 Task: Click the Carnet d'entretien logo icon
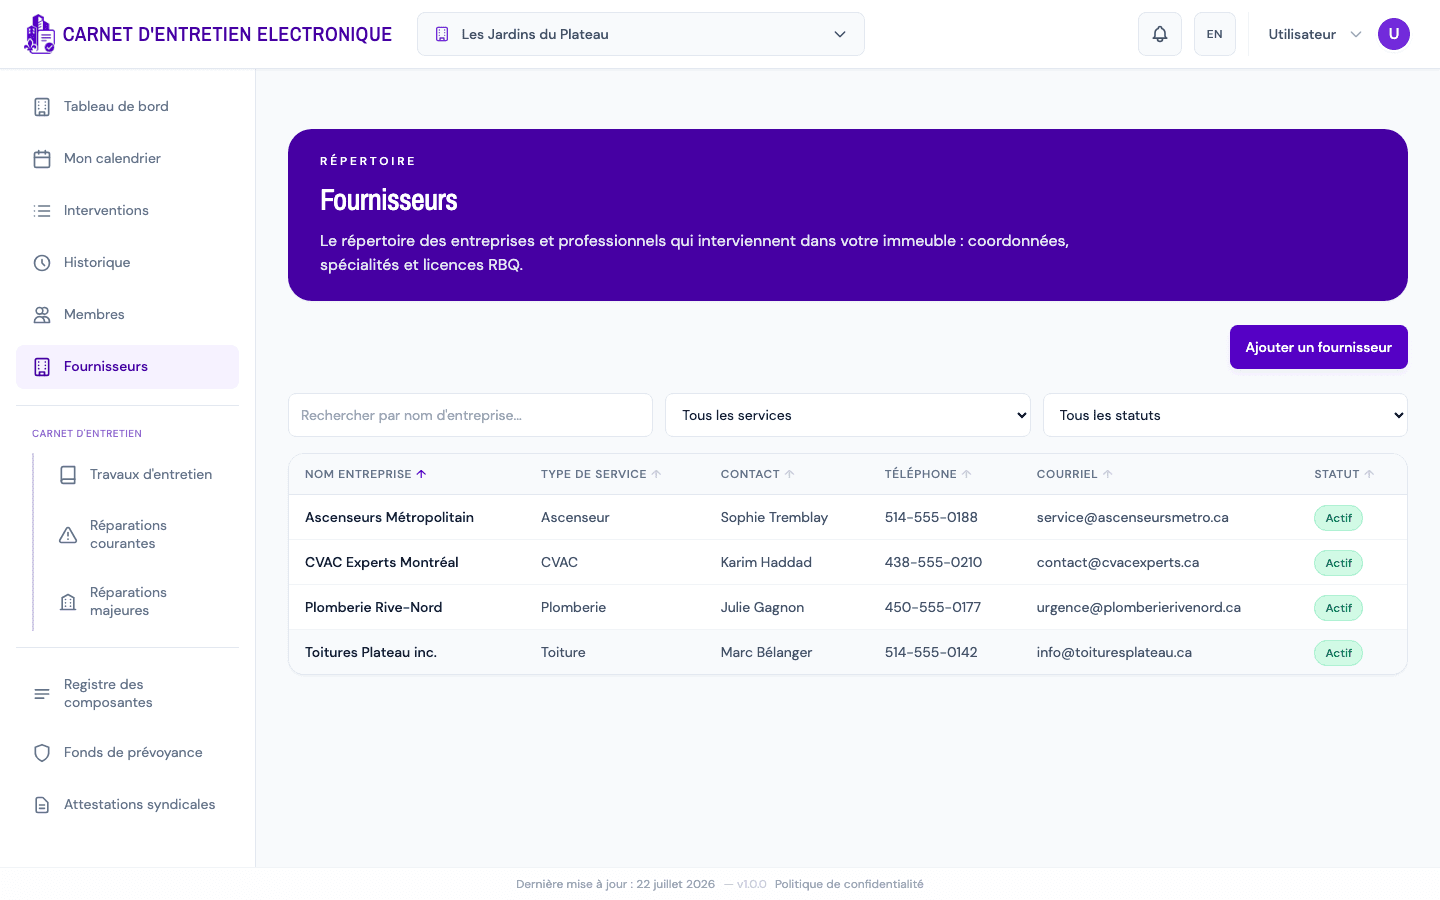click(40, 34)
